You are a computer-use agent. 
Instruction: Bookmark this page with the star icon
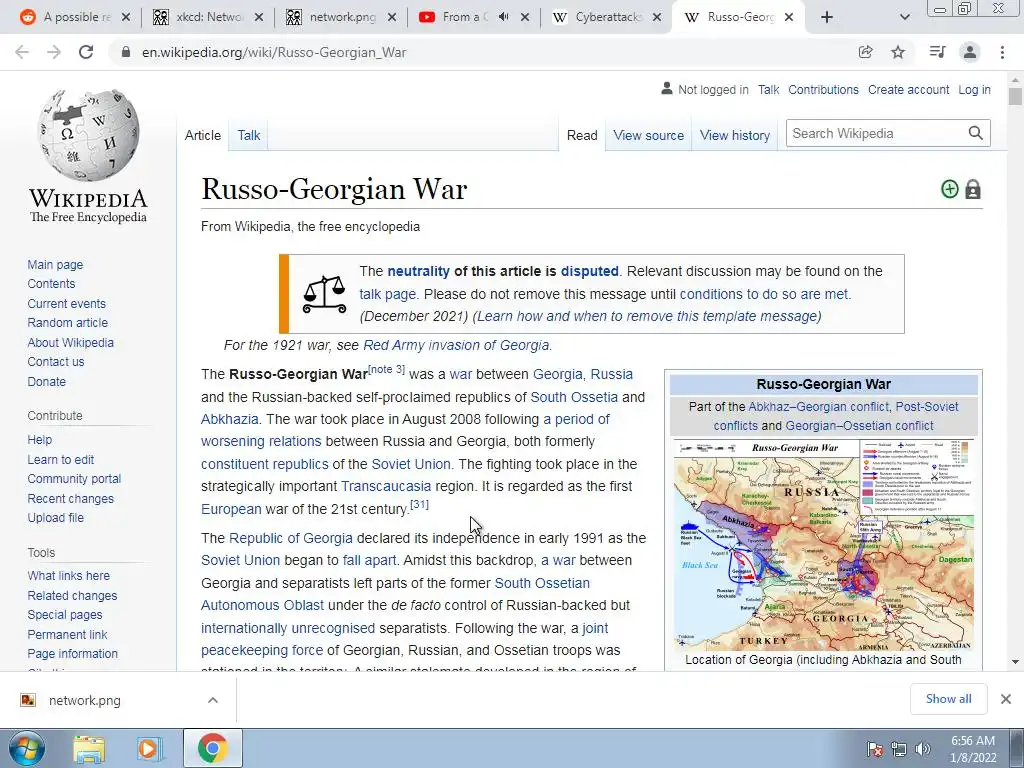pos(898,52)
